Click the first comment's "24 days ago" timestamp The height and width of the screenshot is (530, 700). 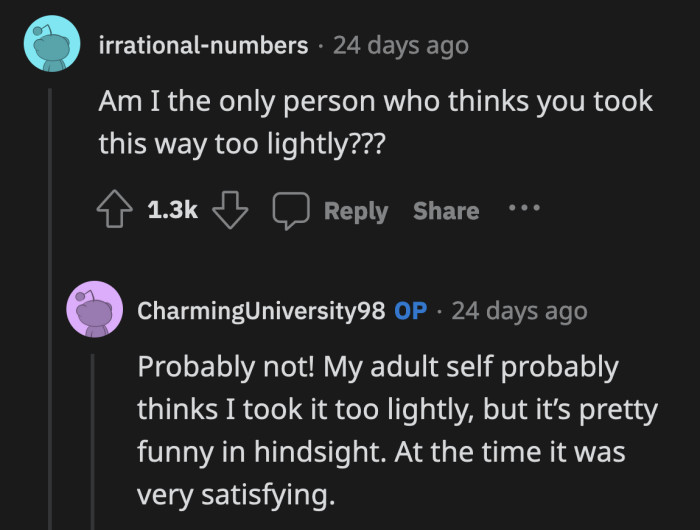400,45
